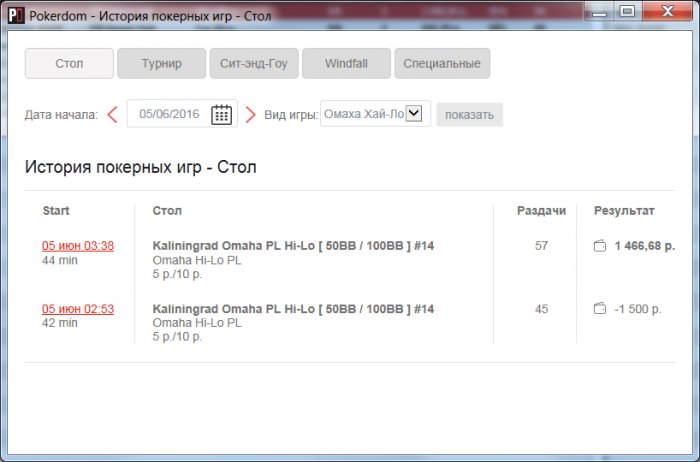The height and width of the screenshot is (462, 700).
Task: Click hands count 57
Action: [541, 246]
